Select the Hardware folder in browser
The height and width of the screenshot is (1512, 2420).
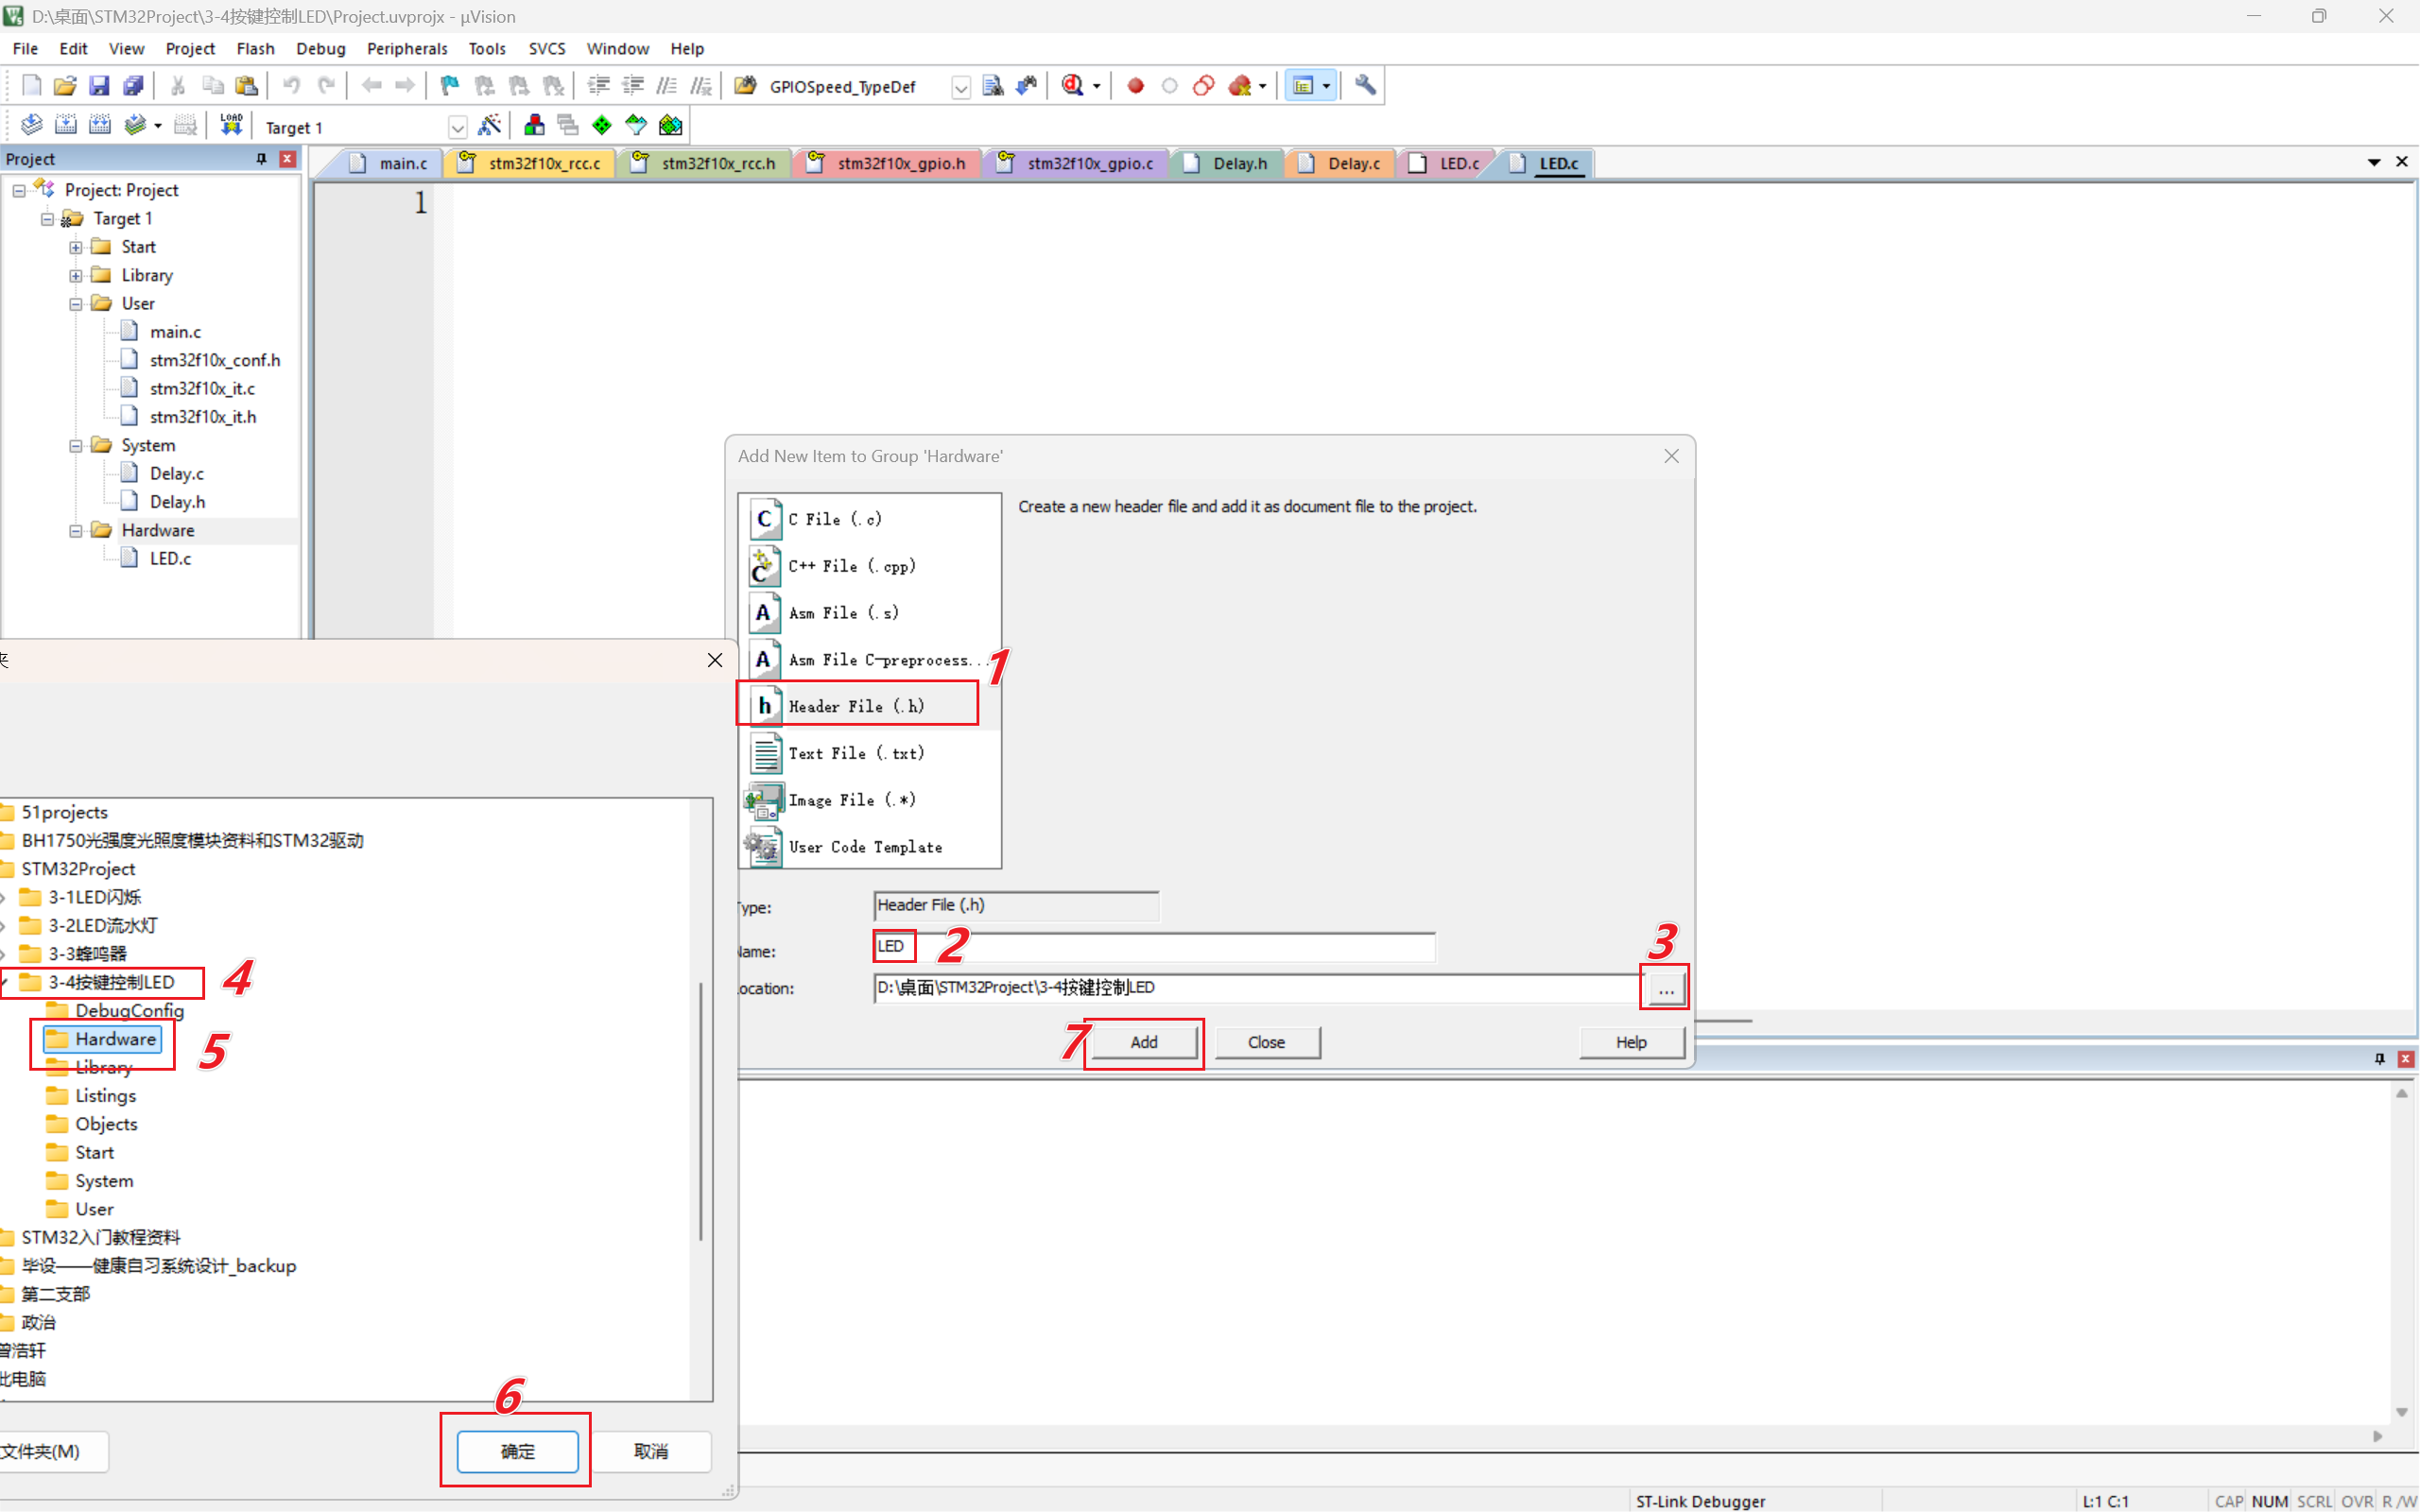point(115,1039)
